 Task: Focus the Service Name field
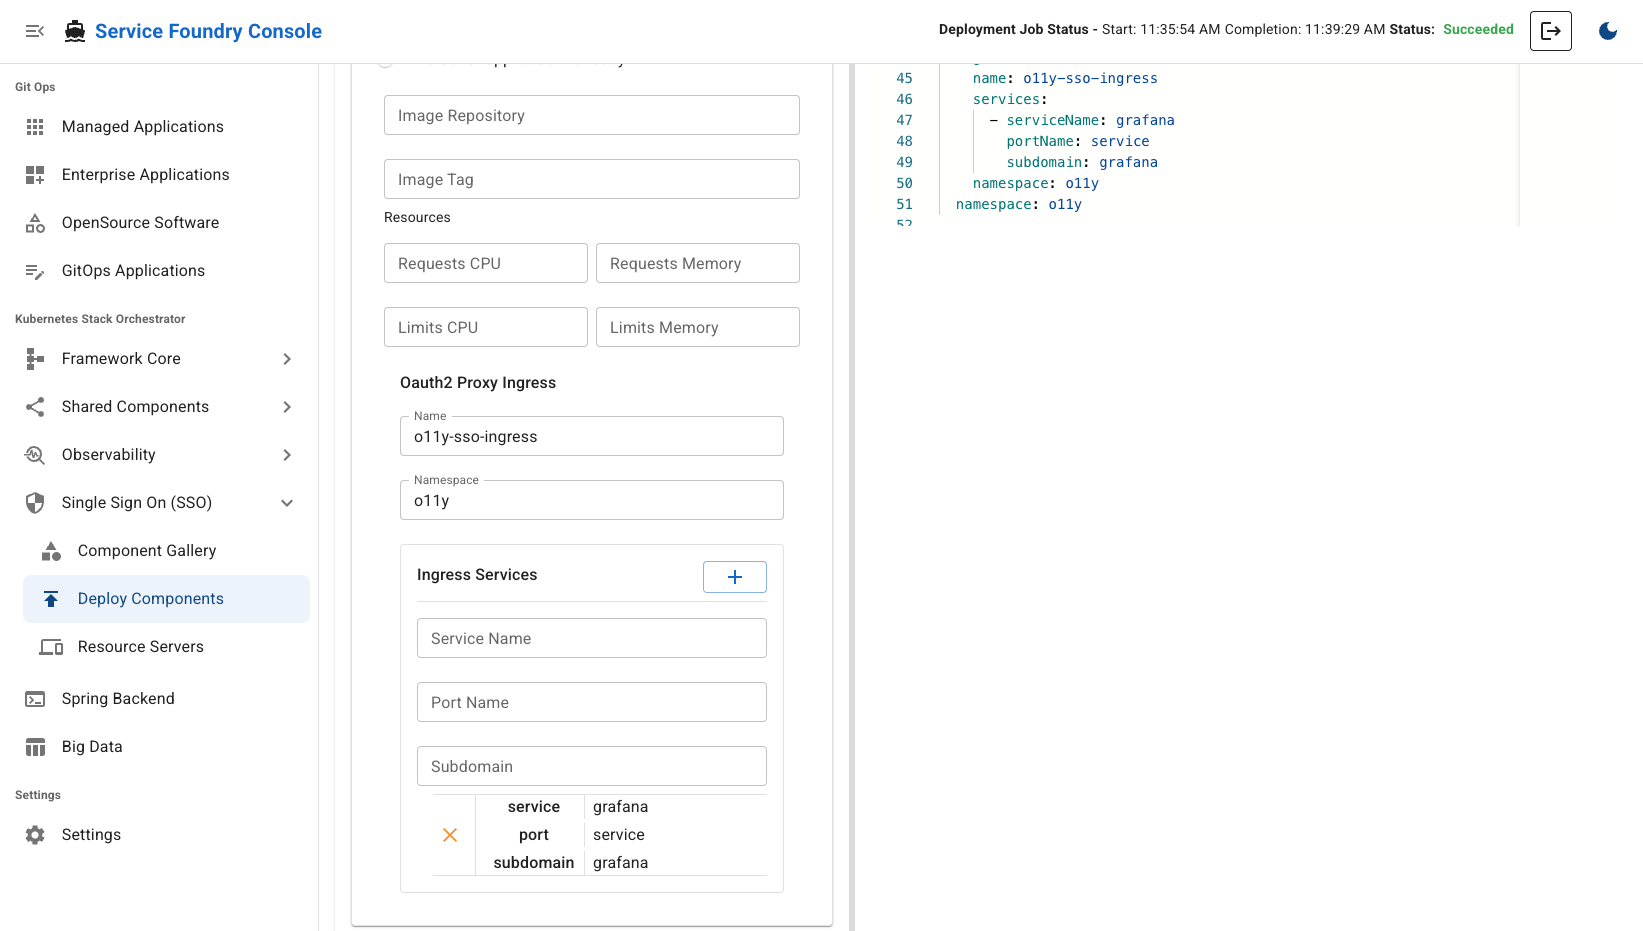pyautogui.click(x=592, y=638)
